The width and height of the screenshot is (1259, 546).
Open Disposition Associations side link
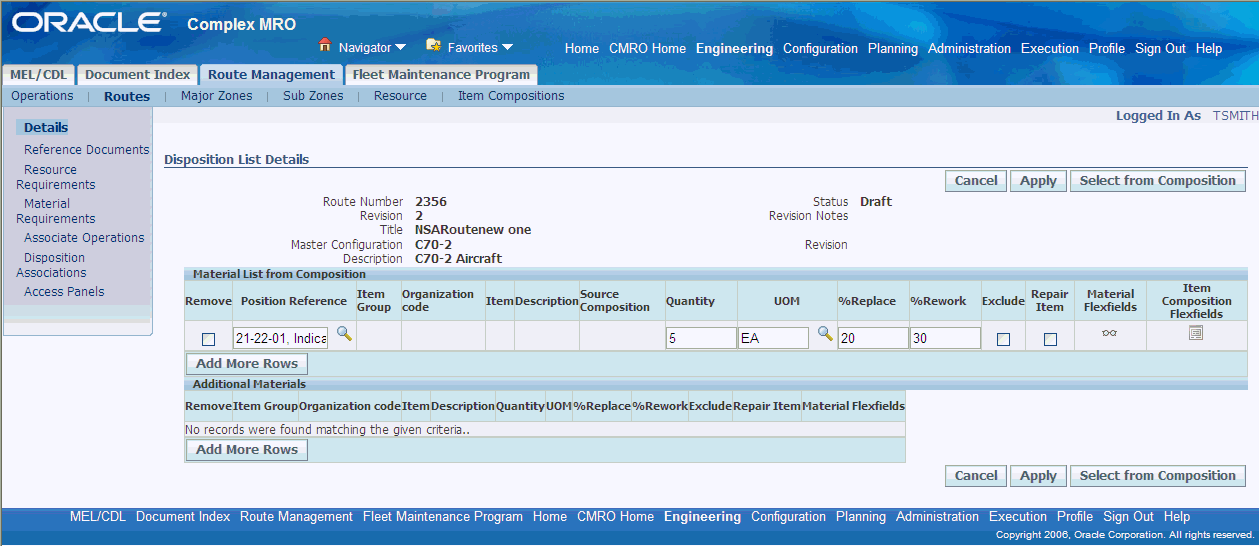tap(52, 265)
